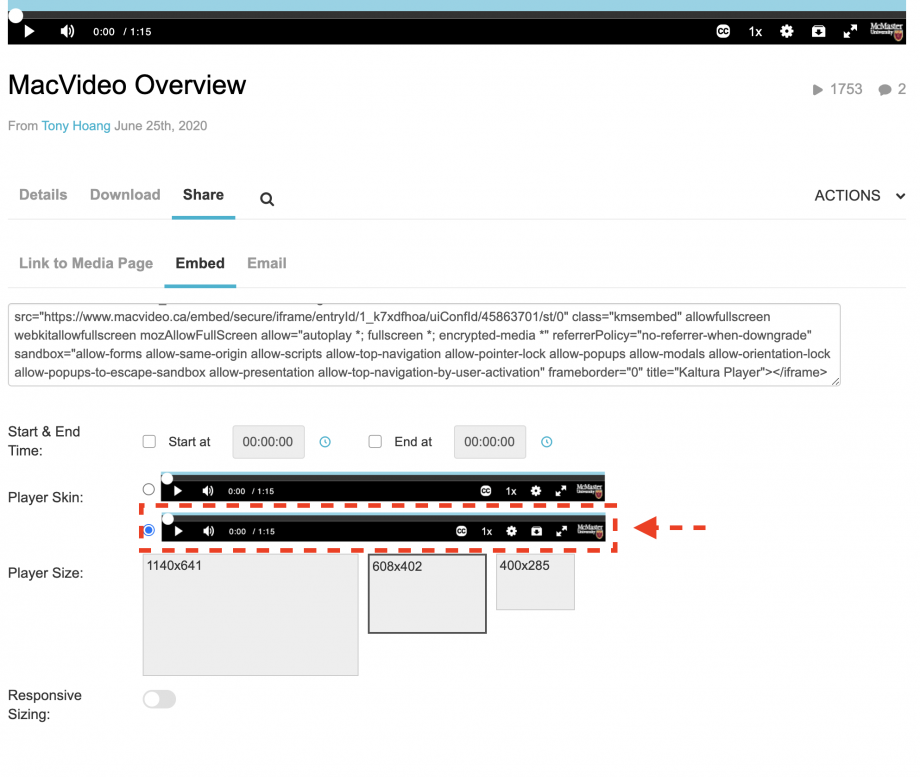The height and width of the screenshot is (777, 920).
Task: Choose the 608x402 player size
Action: (427, 594)
